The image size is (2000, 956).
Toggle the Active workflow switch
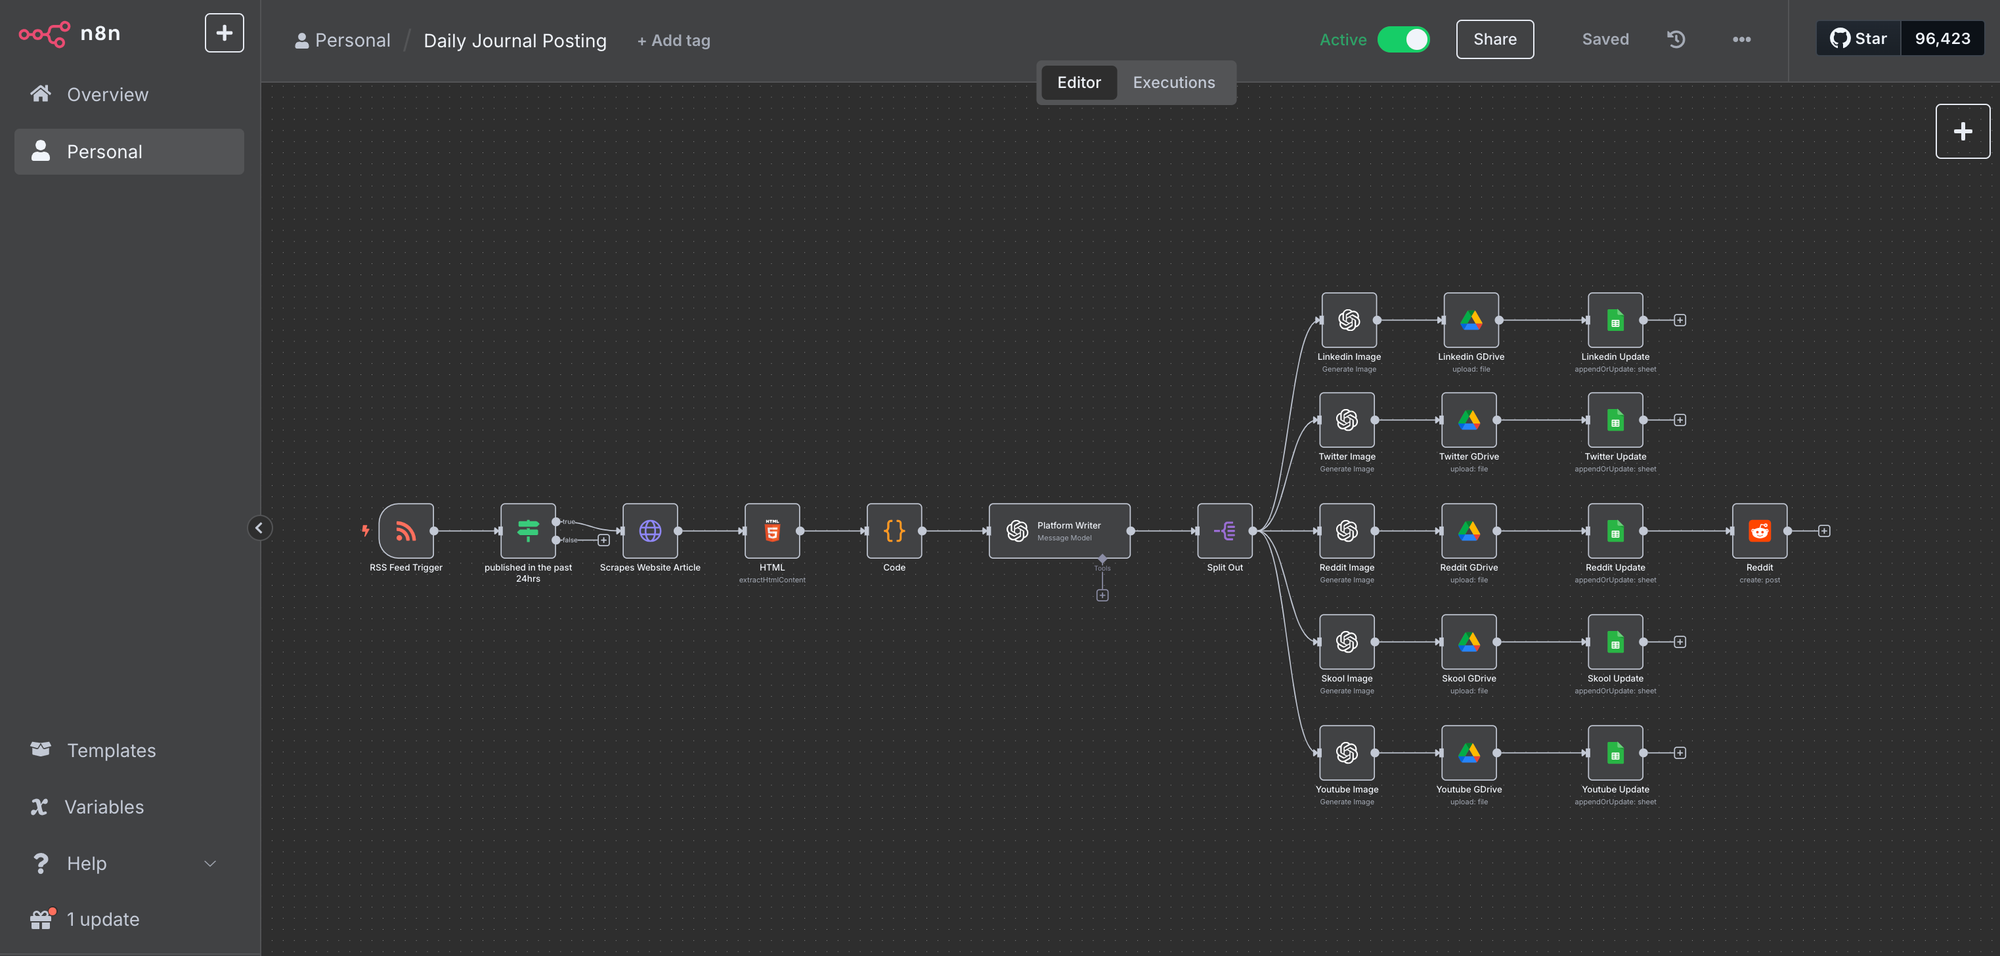pyautogui.click(x=1403, y=39)
